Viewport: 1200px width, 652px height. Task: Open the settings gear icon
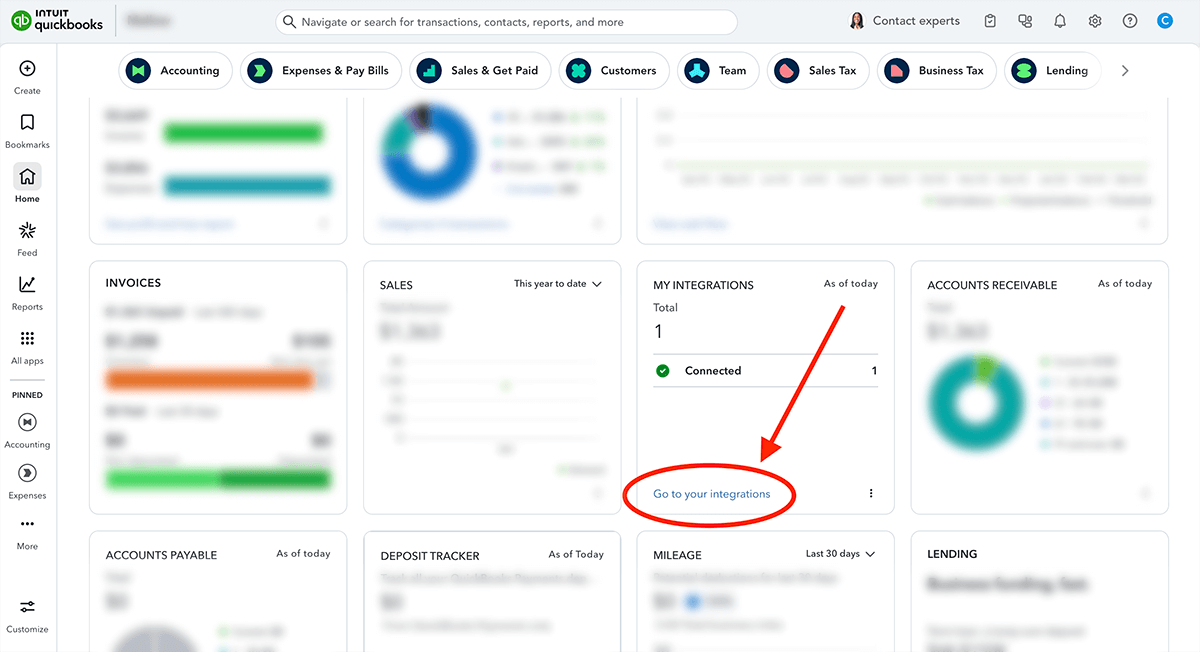pos(1095,21)
